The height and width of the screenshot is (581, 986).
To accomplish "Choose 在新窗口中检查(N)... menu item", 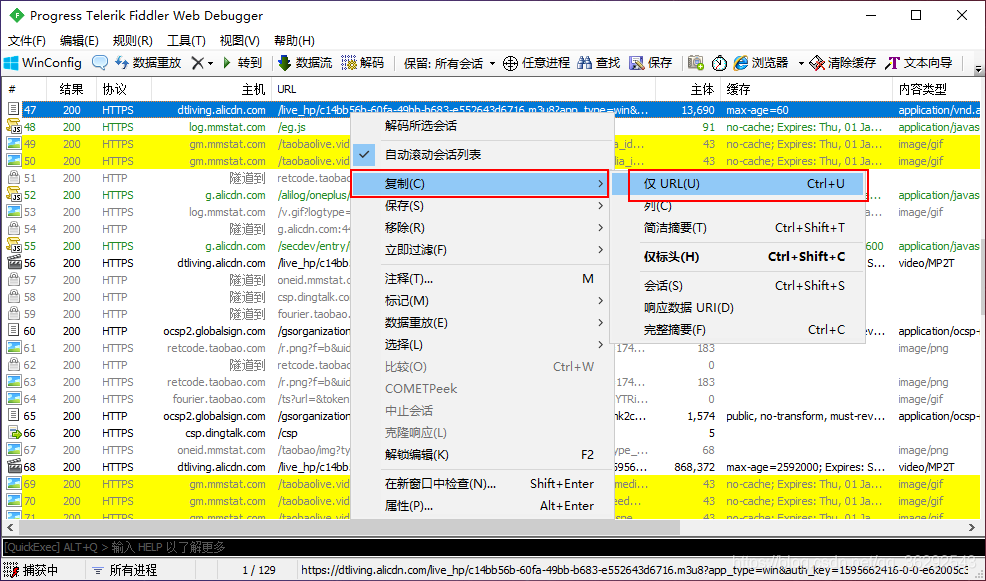I will tap(482, 484).
